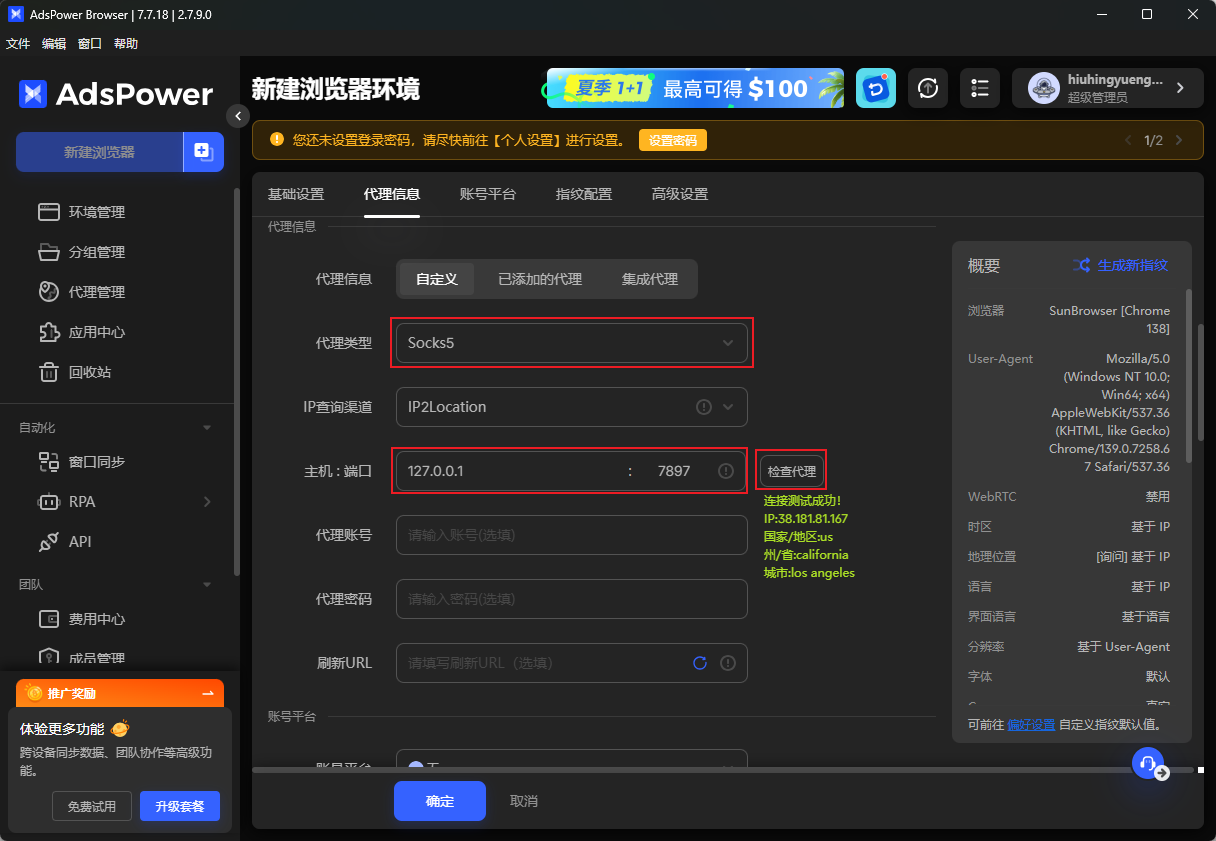
Task: Click the customer support headset icon
Action: tap(1148, 762)
